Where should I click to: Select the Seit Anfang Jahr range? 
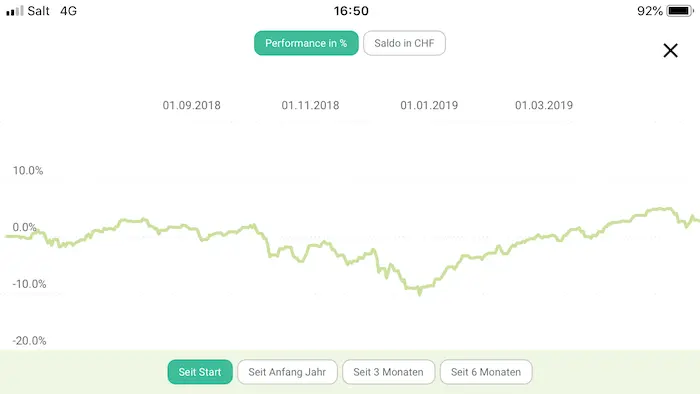[287, 372]
